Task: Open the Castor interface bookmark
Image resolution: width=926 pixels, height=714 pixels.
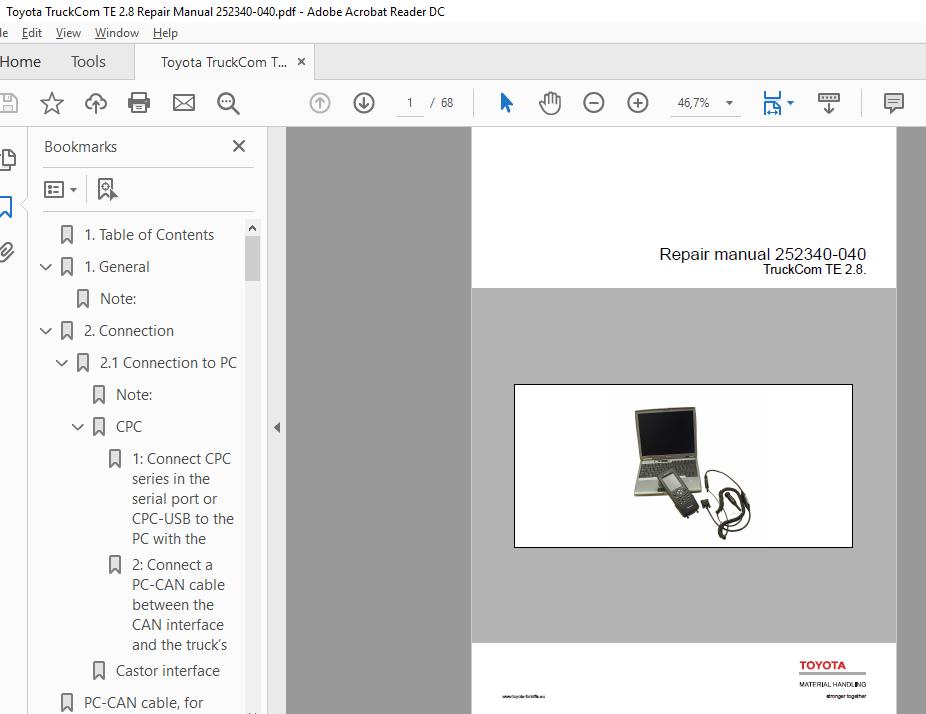Action: [x=167, y=671]
